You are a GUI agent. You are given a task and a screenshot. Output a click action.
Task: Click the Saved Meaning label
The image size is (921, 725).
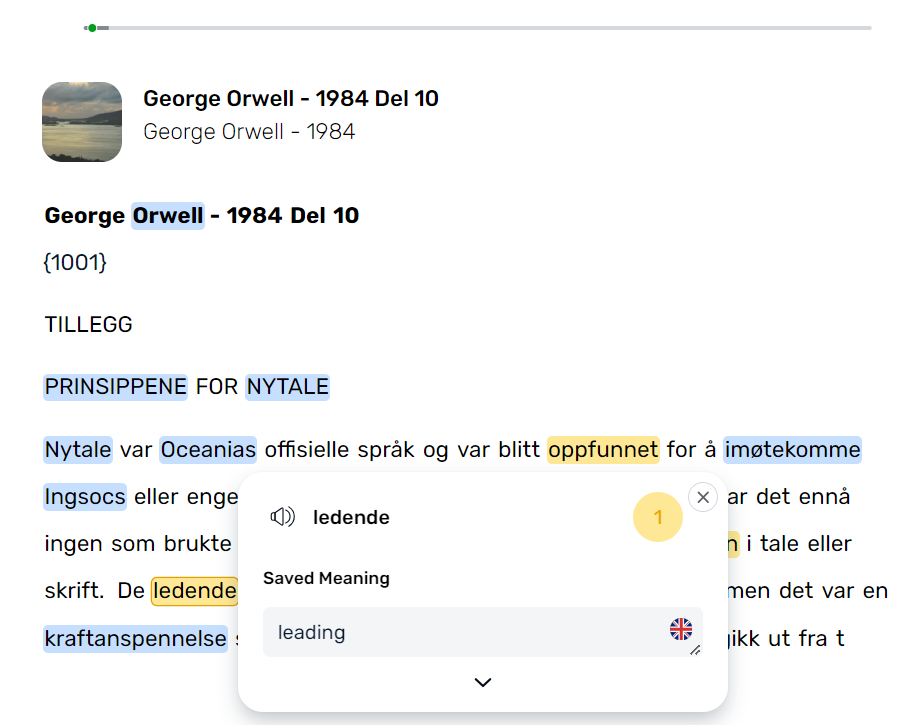327,578
